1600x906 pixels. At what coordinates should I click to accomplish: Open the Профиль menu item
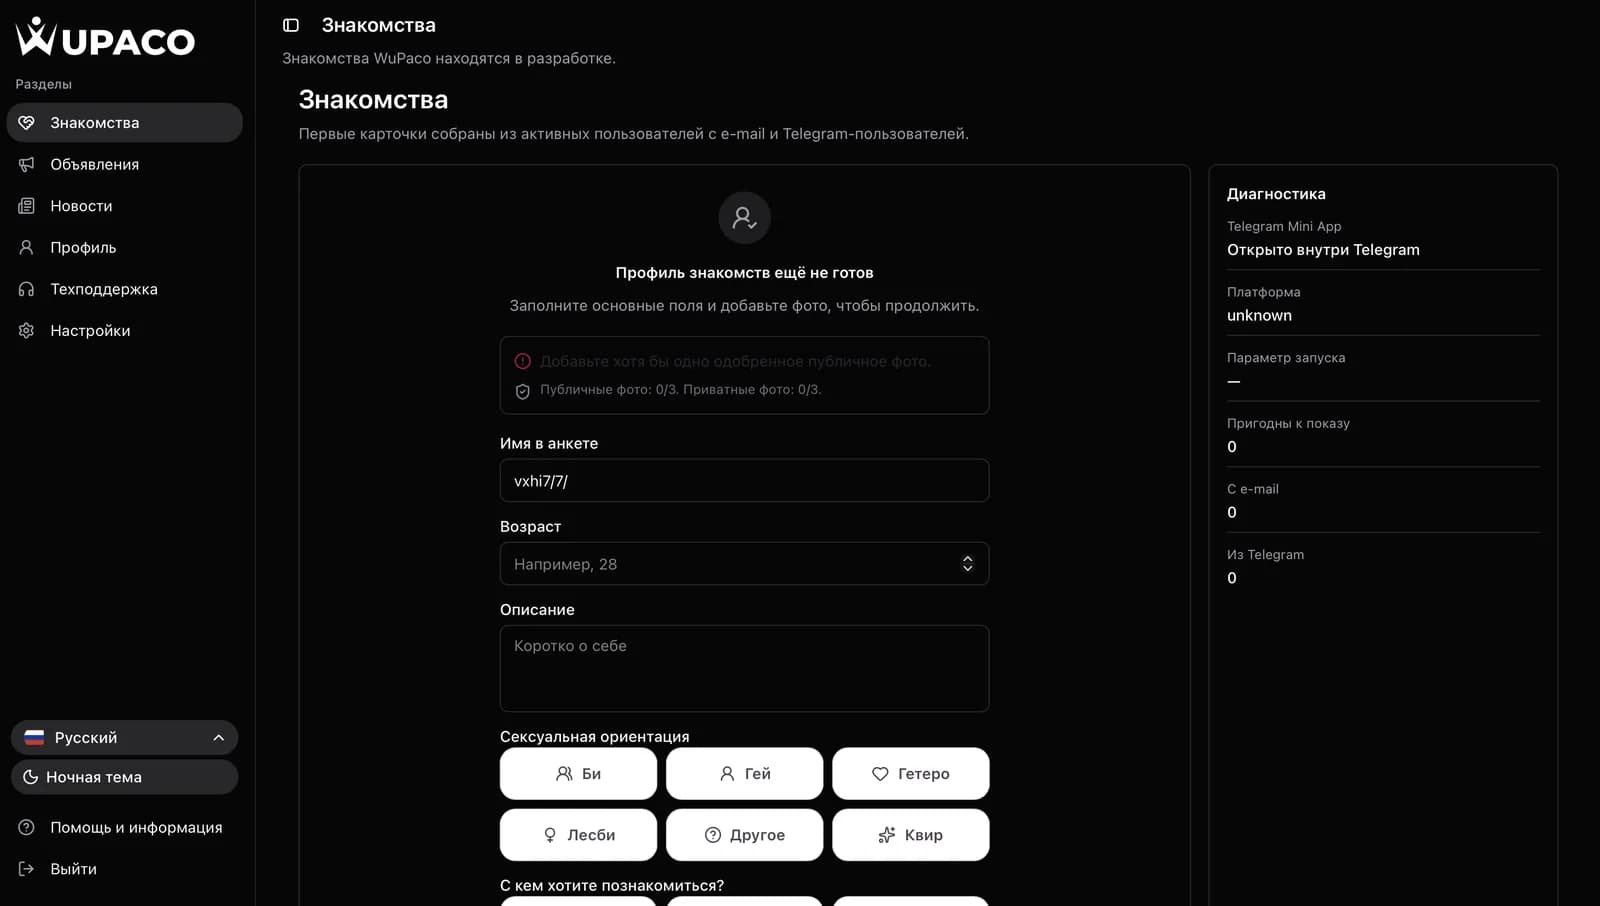pos(125,247)
